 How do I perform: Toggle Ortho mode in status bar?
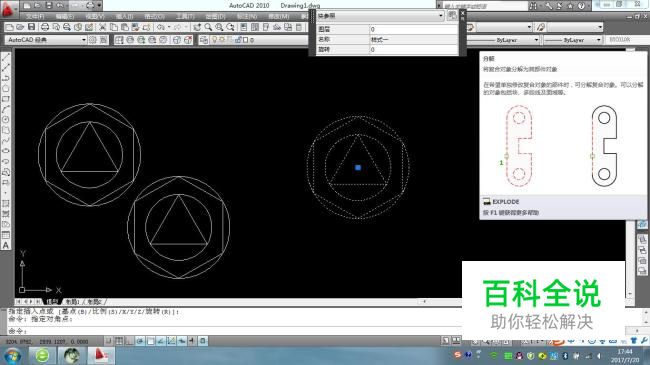pyautogui.click(x=129, y=341)
